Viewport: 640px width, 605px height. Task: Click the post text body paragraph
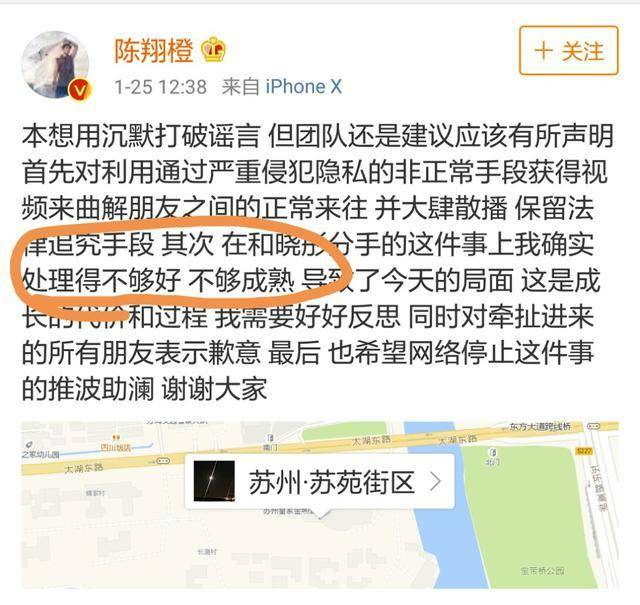tap(317, 262)
